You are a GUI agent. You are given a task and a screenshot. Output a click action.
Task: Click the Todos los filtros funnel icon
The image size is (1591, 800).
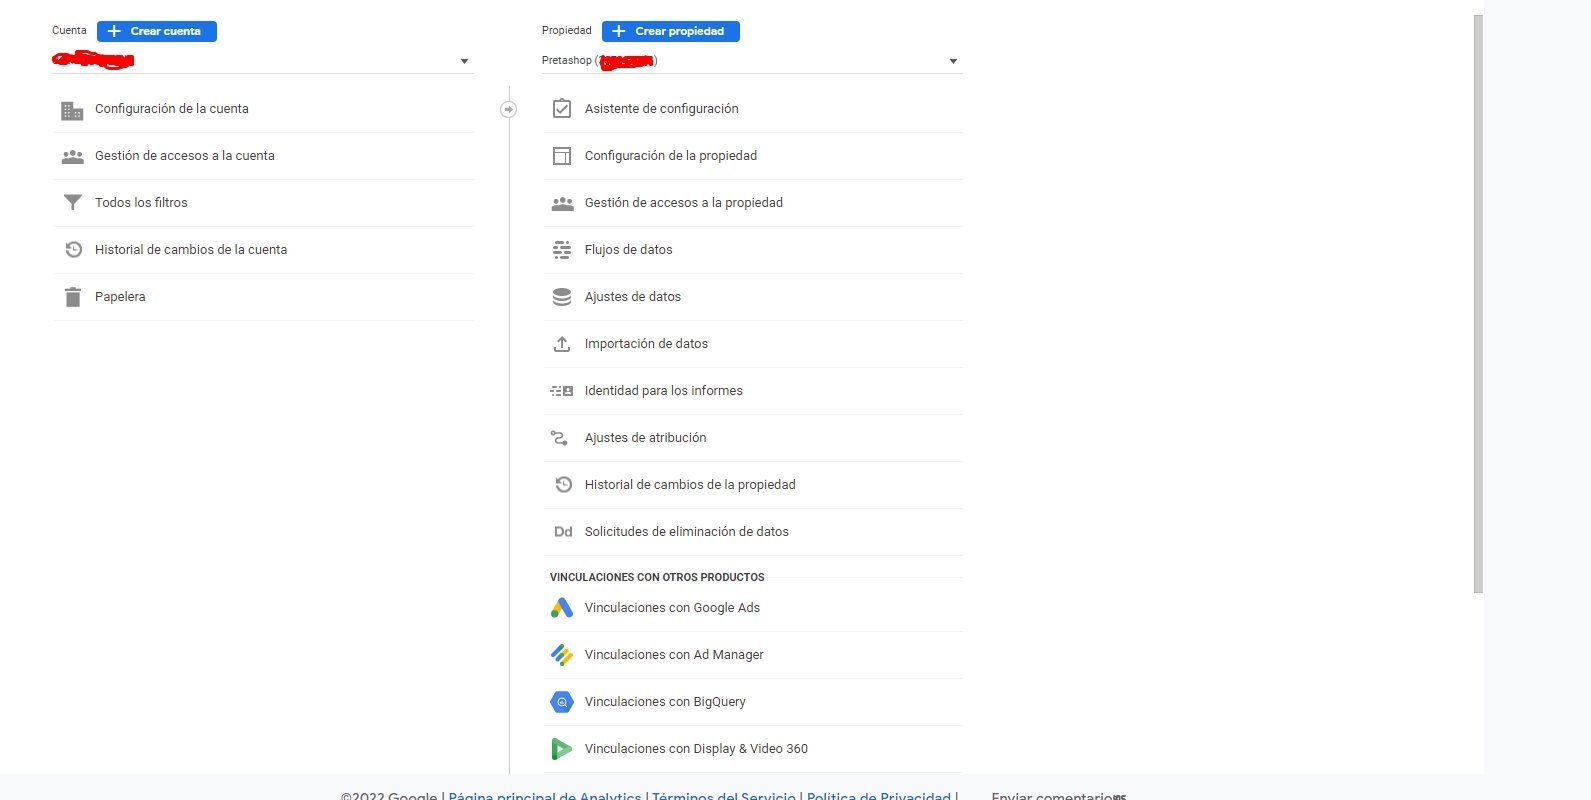73,203
